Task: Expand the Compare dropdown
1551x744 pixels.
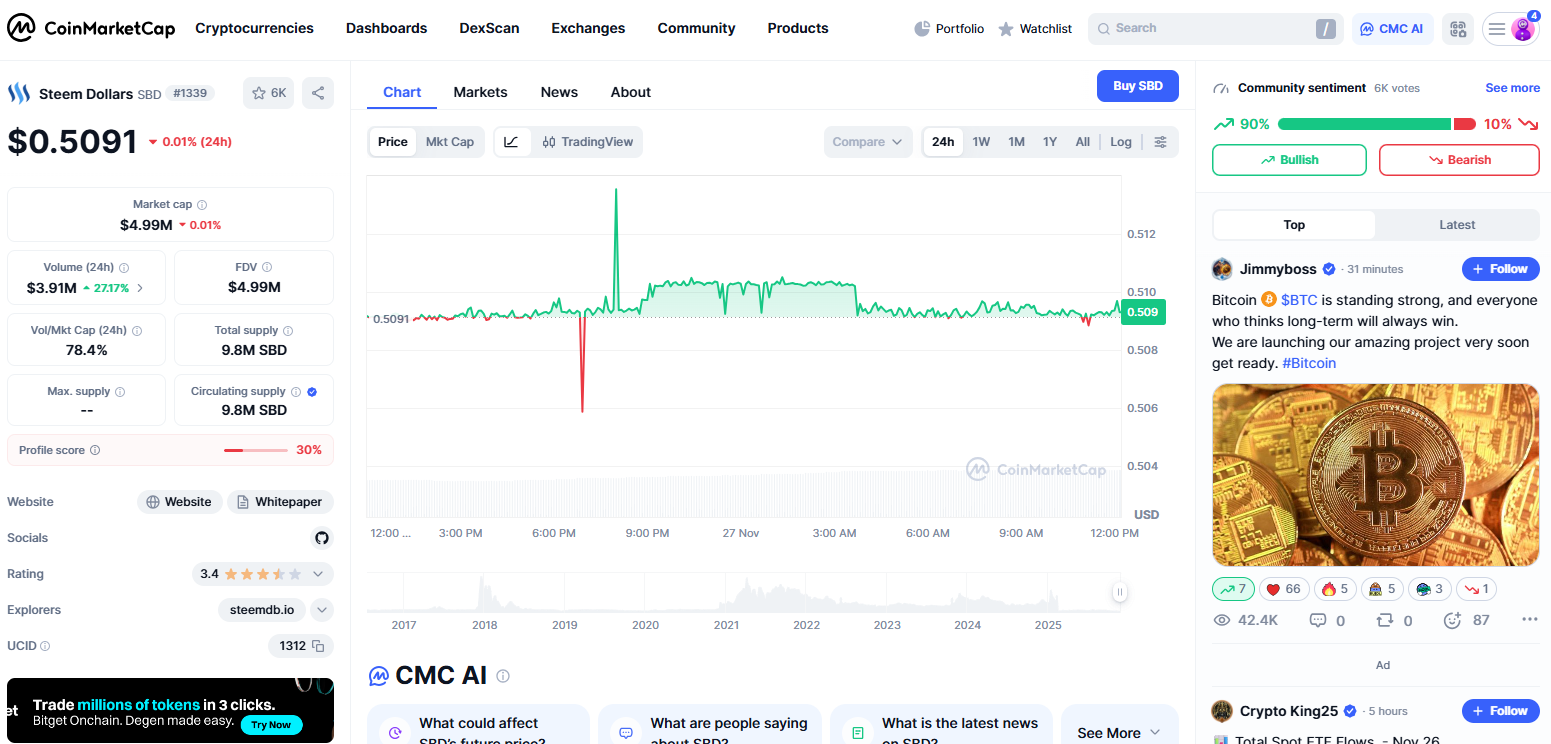Action: click(x=868, y=142)
